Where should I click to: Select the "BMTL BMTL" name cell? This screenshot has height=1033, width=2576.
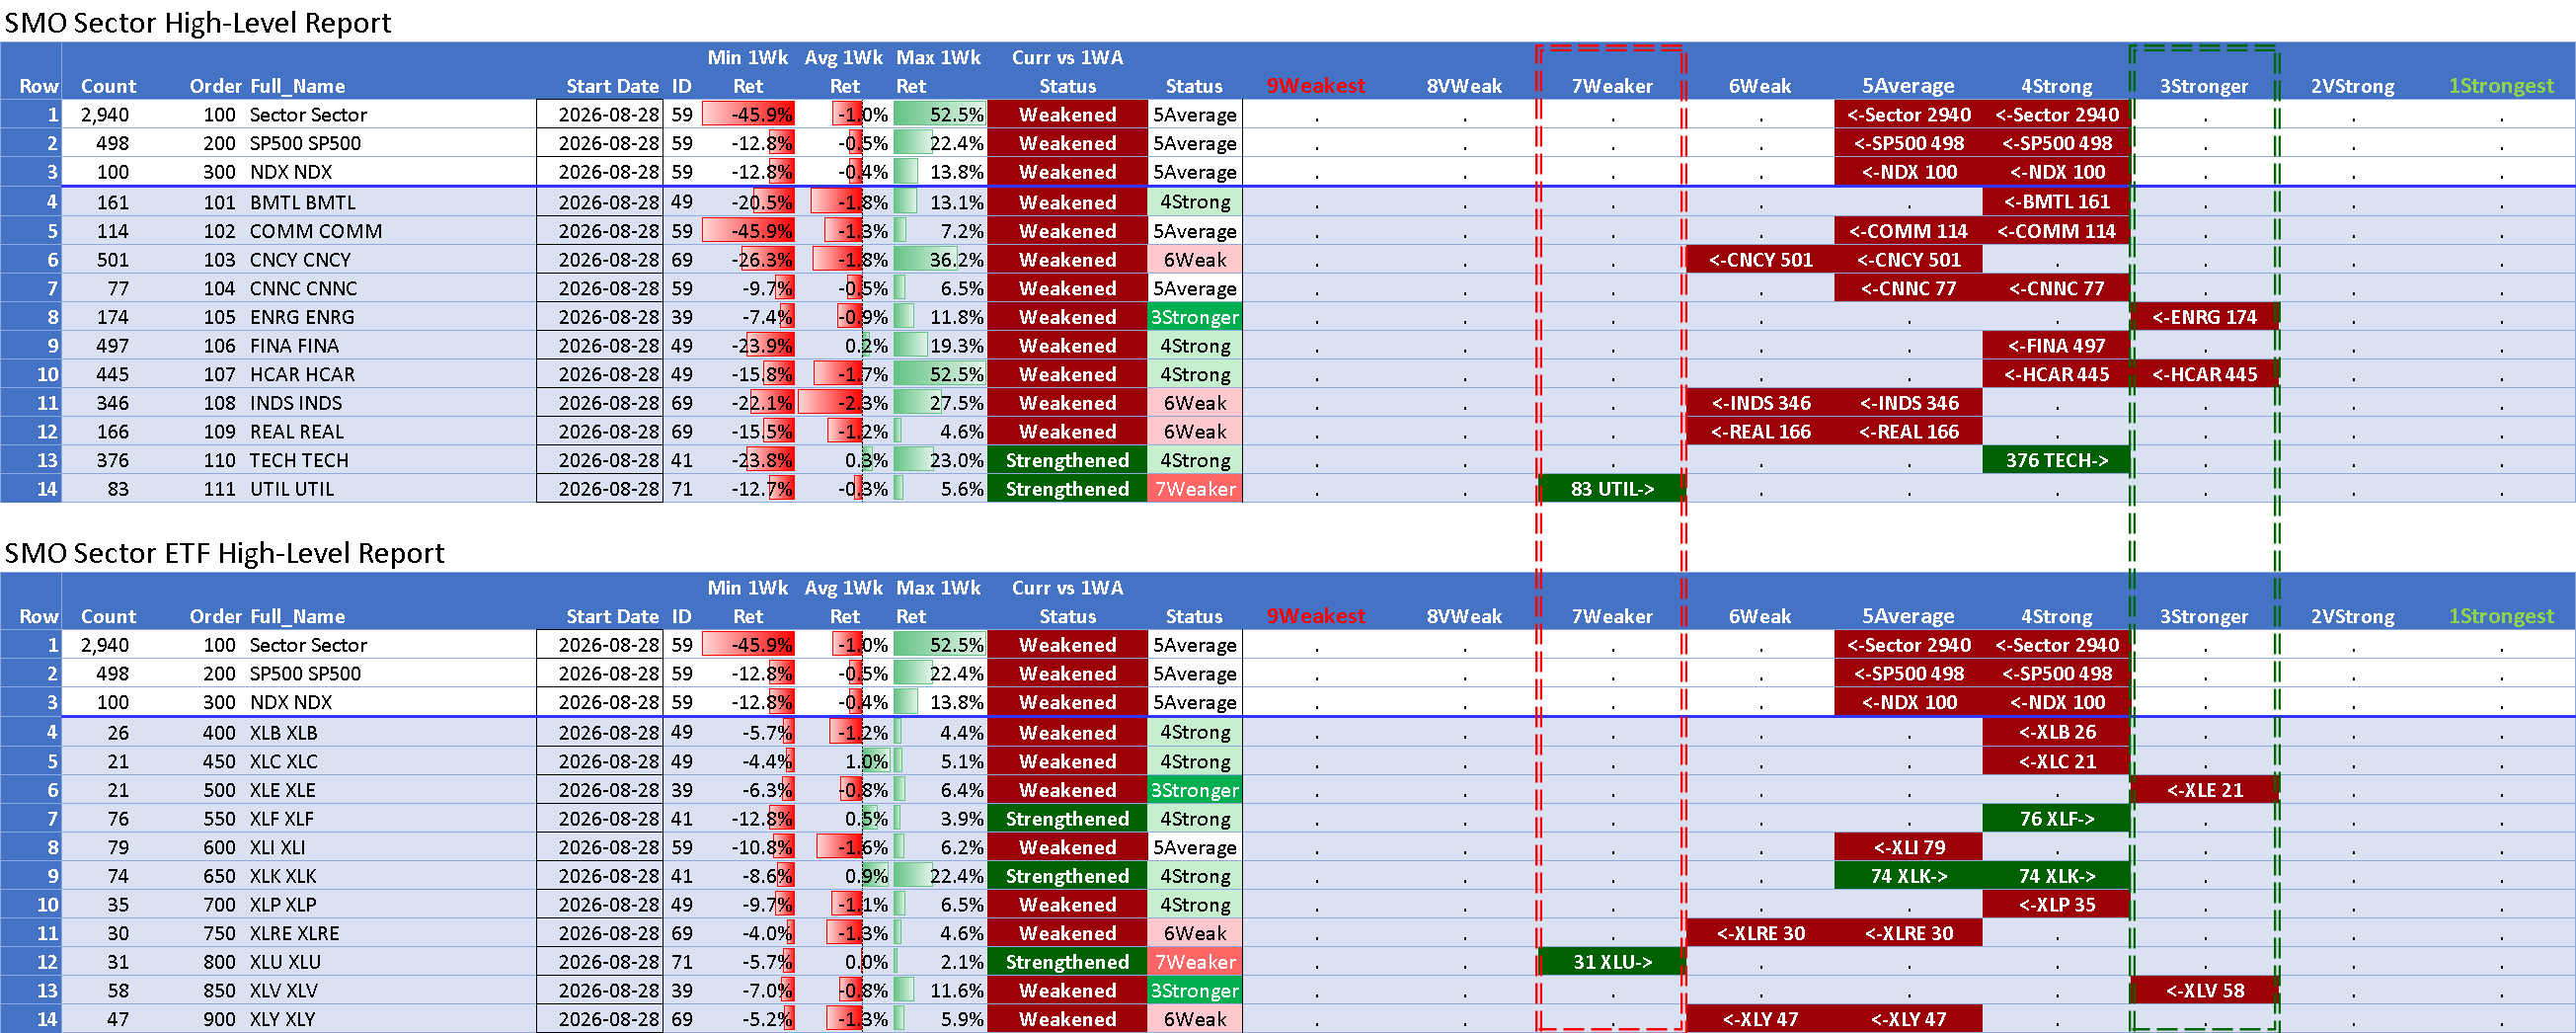tap(302, 202)
